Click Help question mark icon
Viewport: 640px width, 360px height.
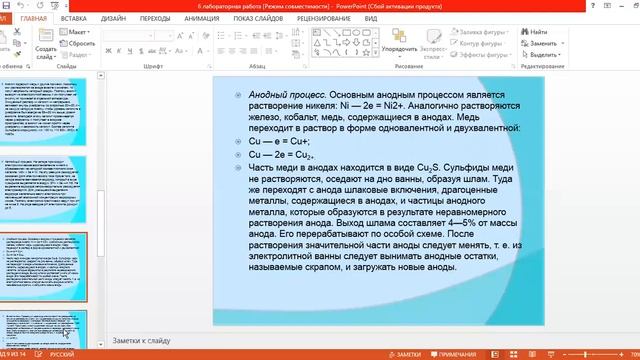[x=593, y=6]
